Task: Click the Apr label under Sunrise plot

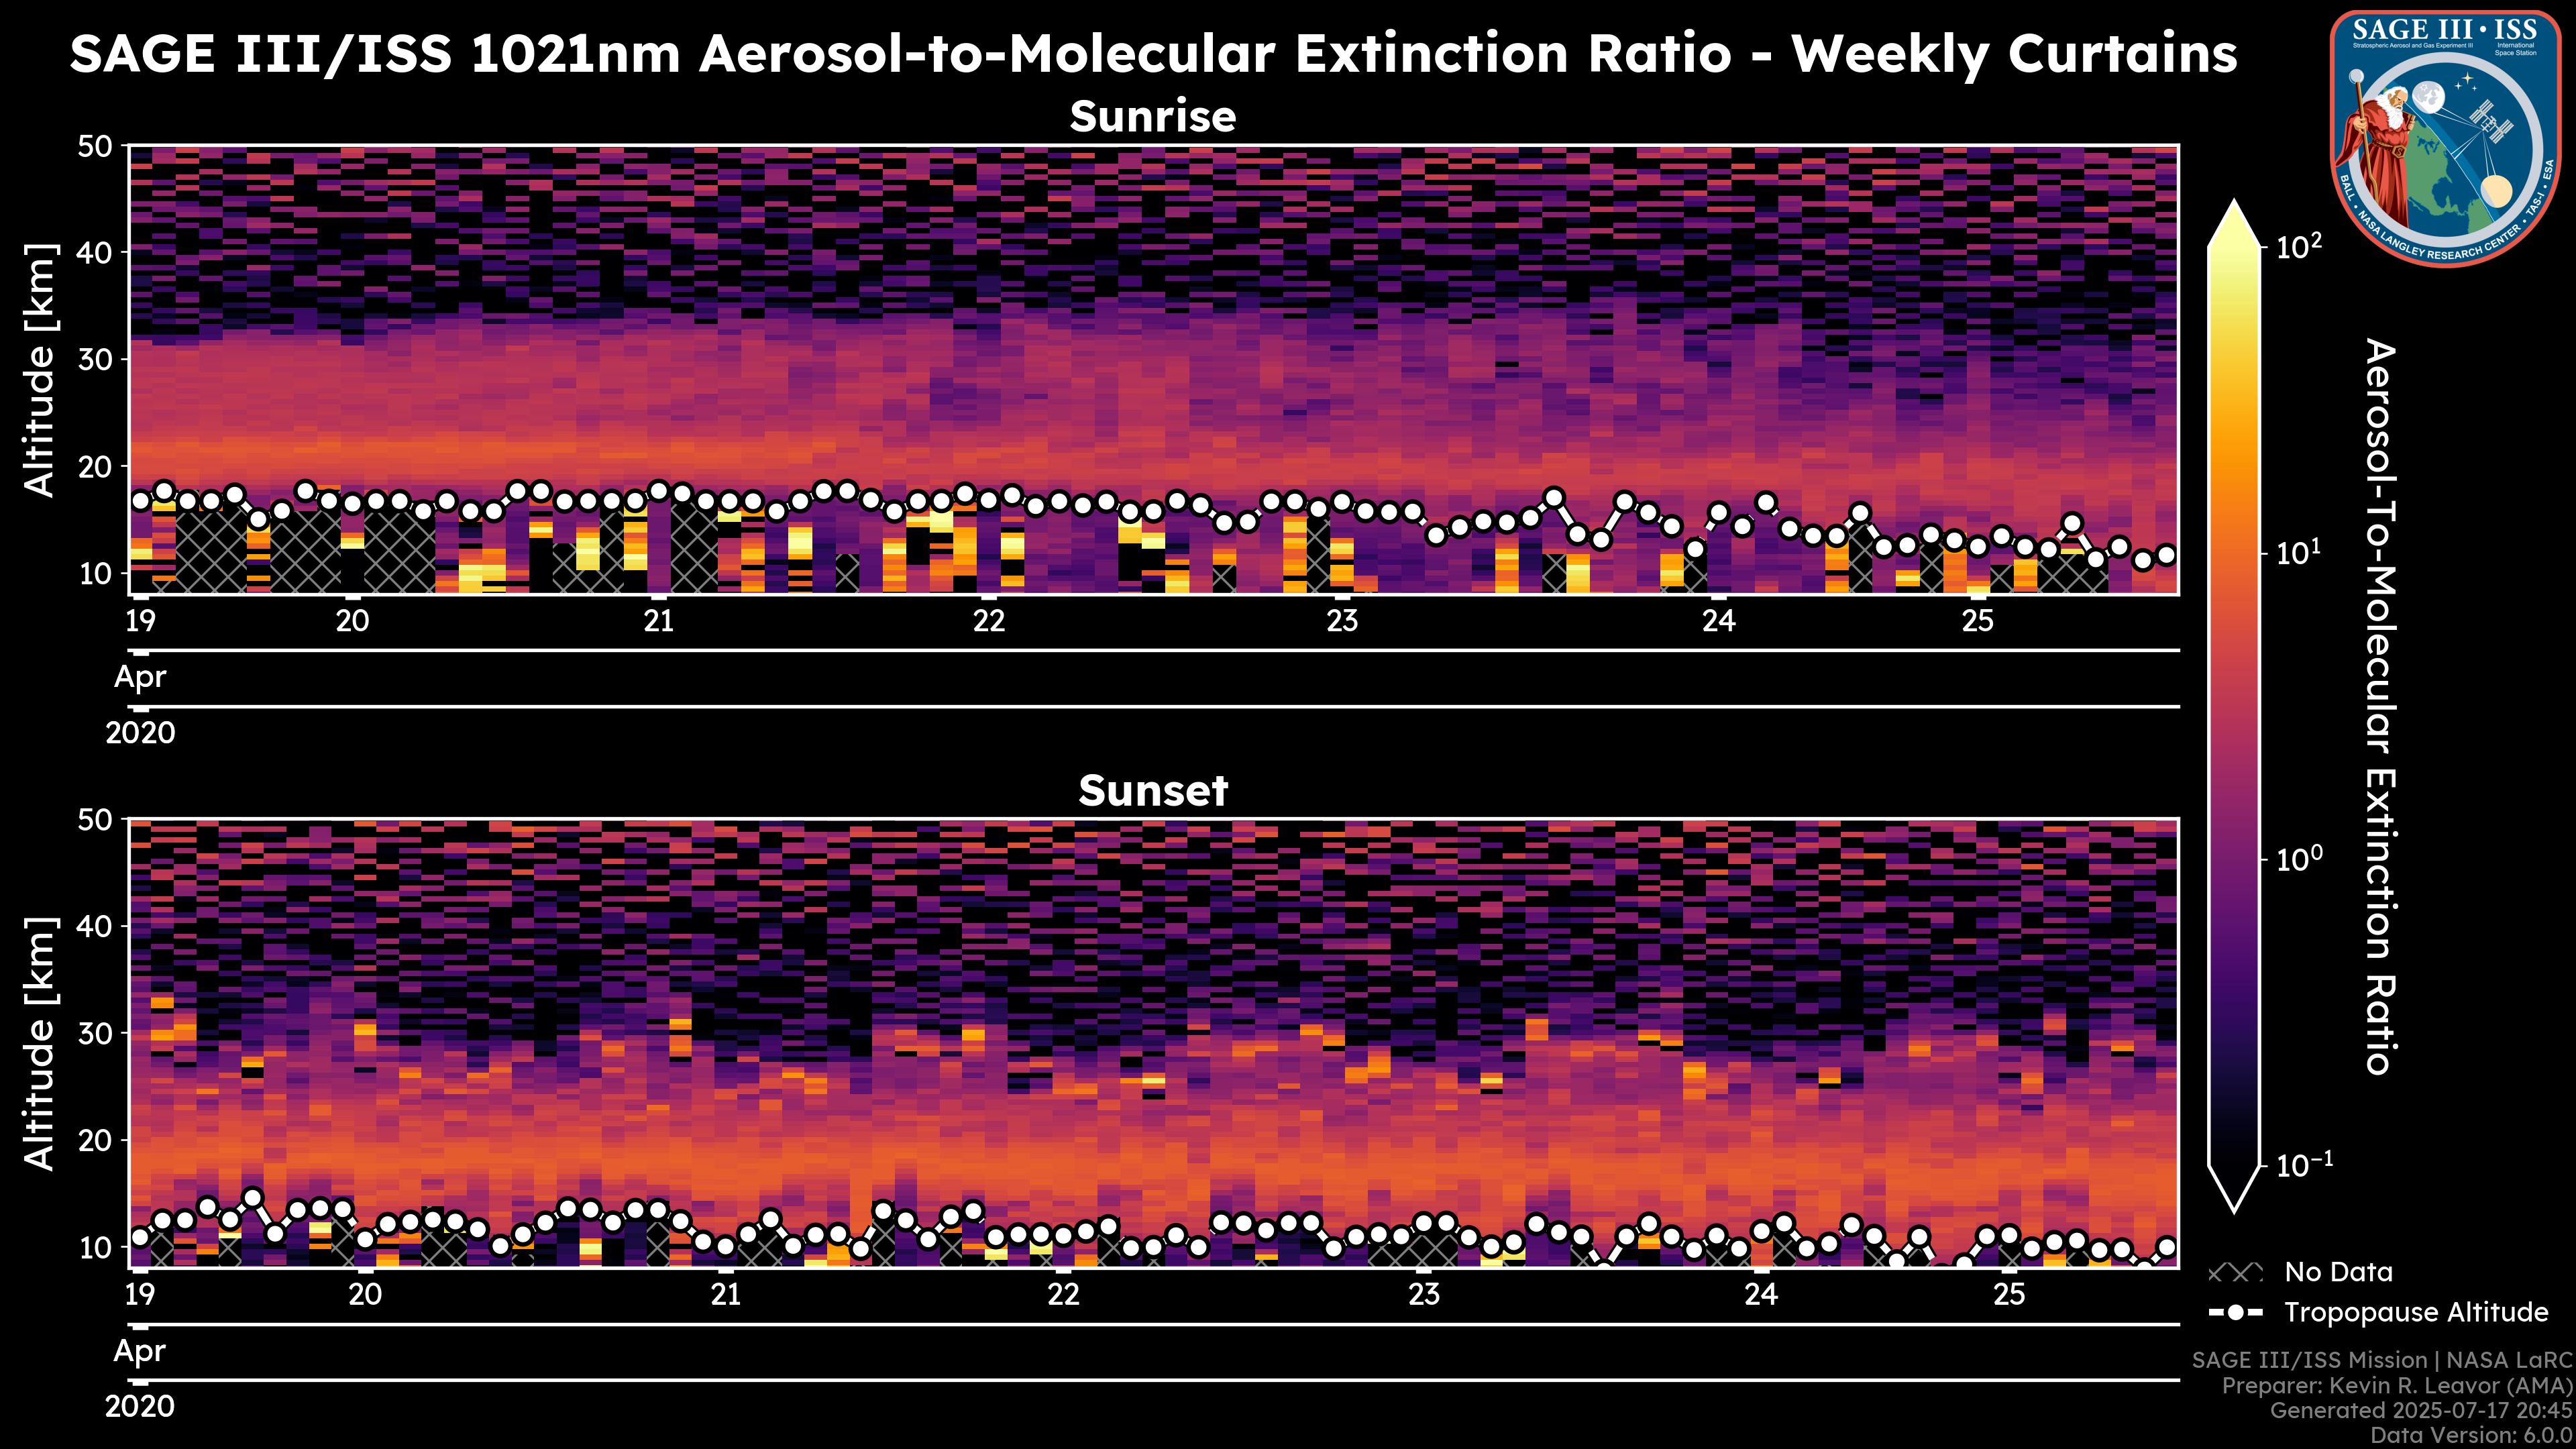Action: [x=140, y=677]
